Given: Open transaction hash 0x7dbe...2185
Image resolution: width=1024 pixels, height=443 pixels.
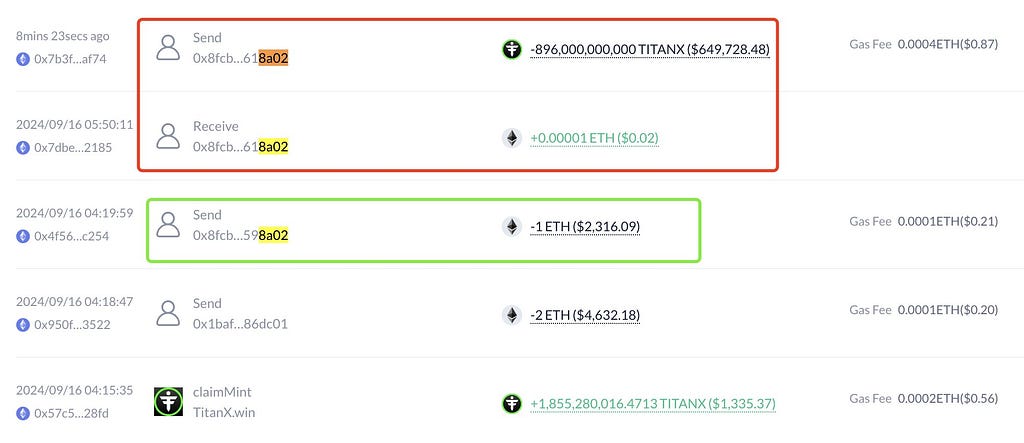Looking at the screenshot, I should coord(73,148).
